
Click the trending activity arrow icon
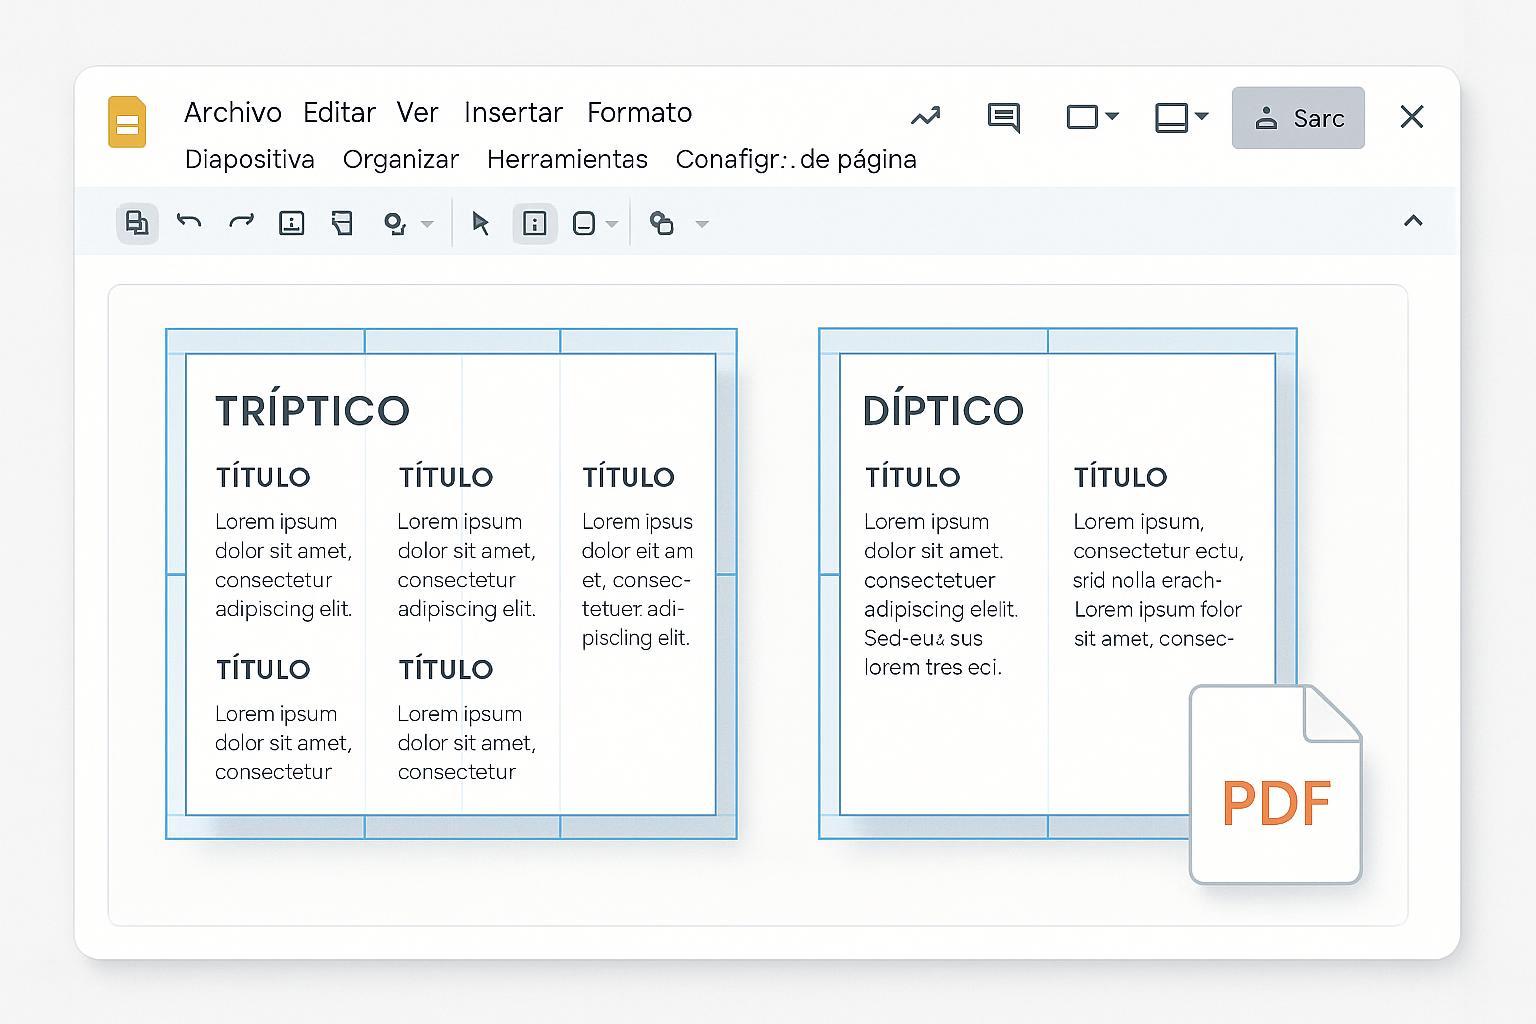926,117
